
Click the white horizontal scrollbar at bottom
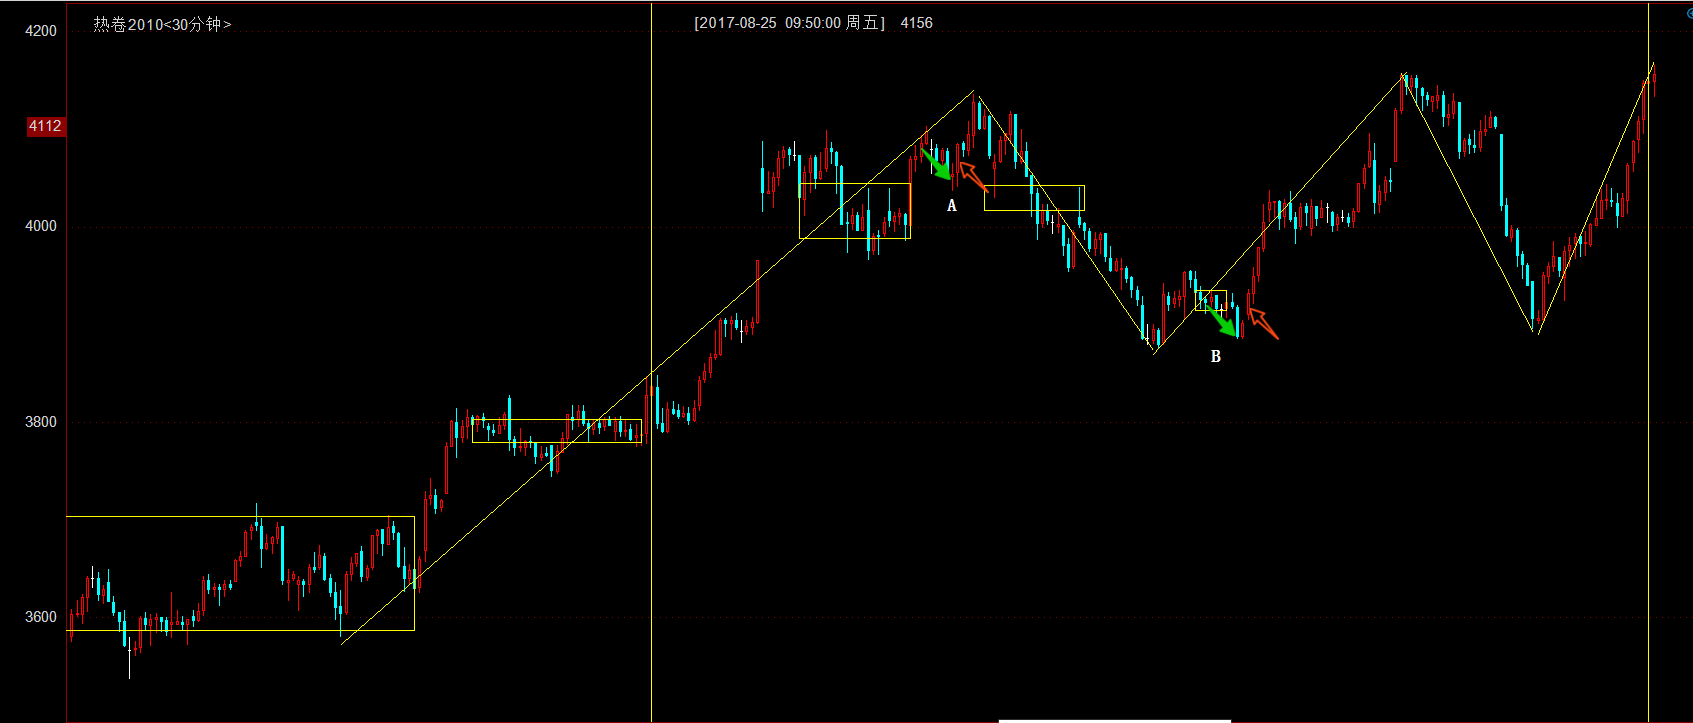point(1114,720)
